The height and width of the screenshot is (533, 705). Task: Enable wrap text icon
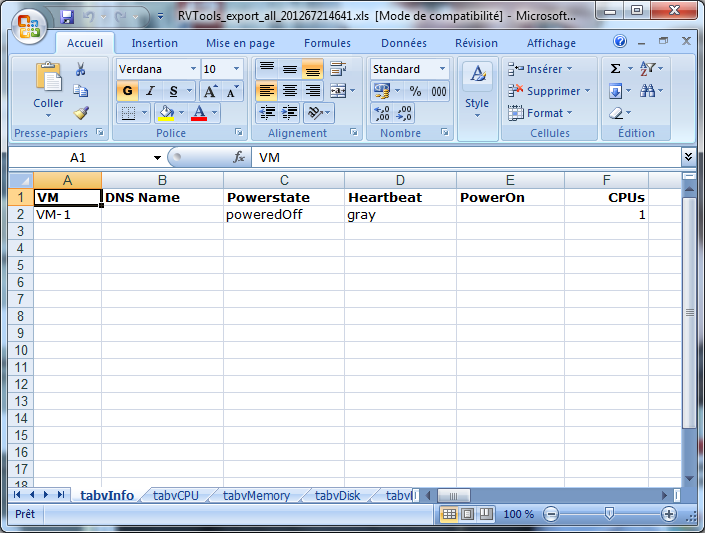point(338,69)
